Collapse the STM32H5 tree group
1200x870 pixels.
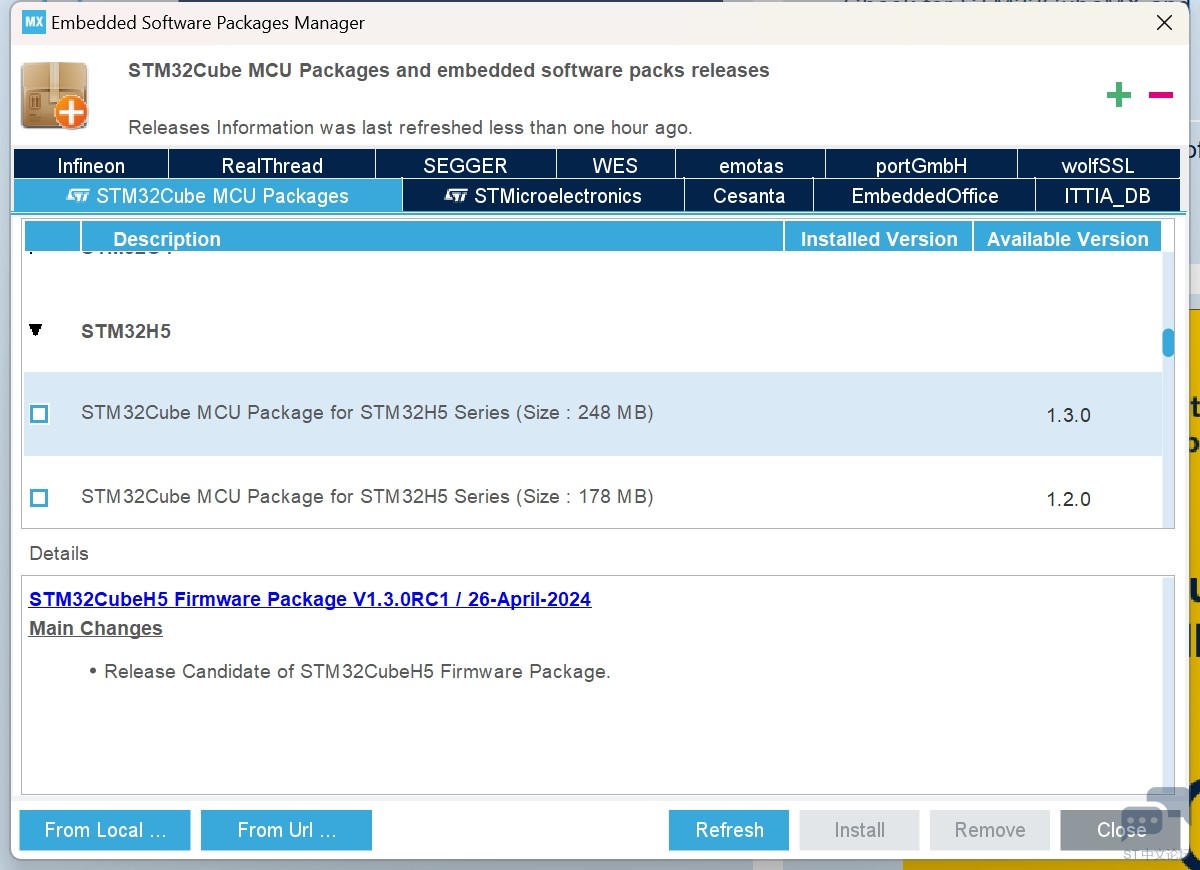36,330
